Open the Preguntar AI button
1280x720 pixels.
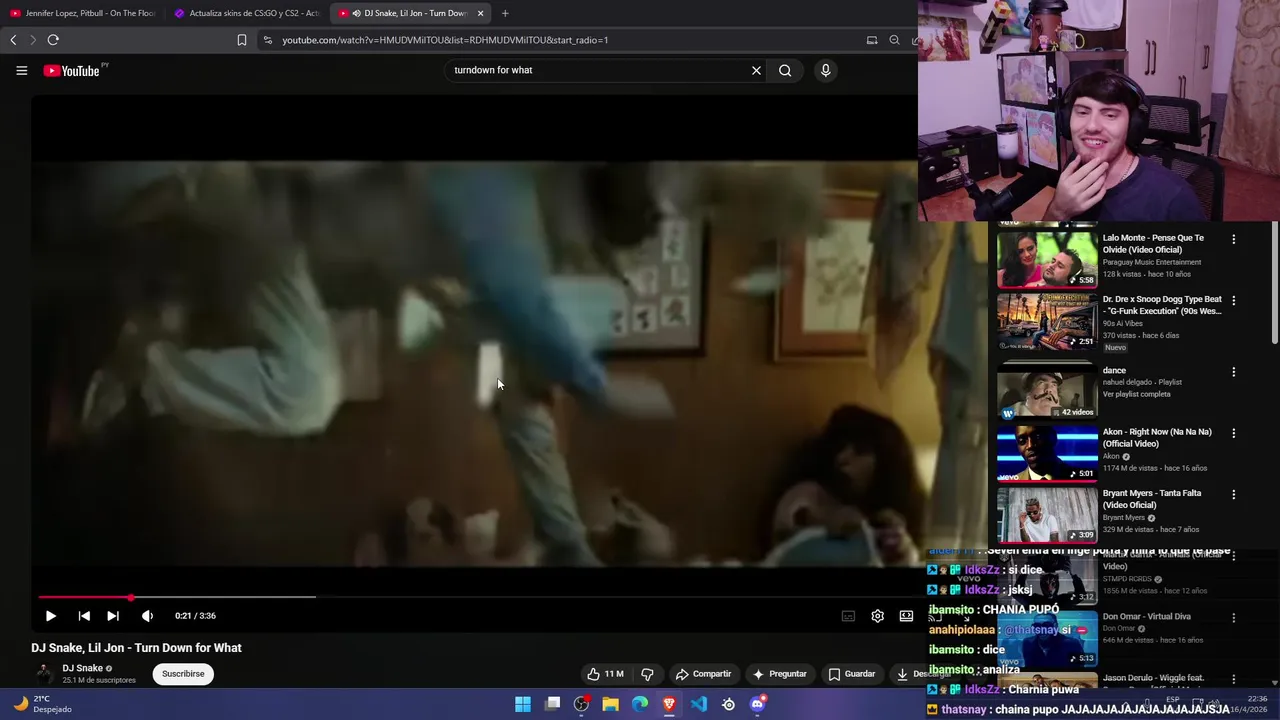(x=779, y=674)
